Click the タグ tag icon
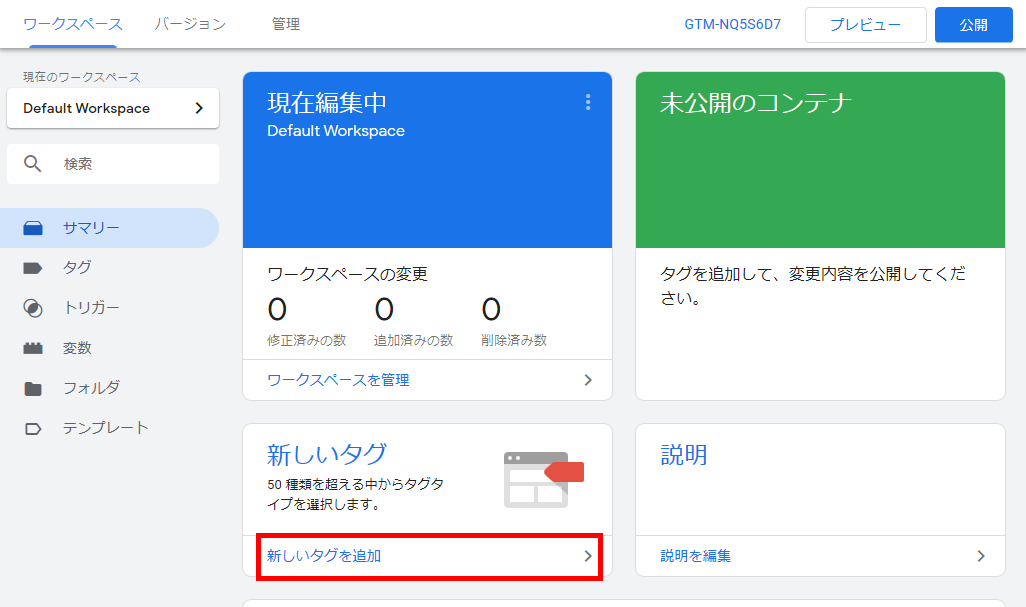This screenshot has width=1026, height=607. pyautogui.click(x=33, y=268)
